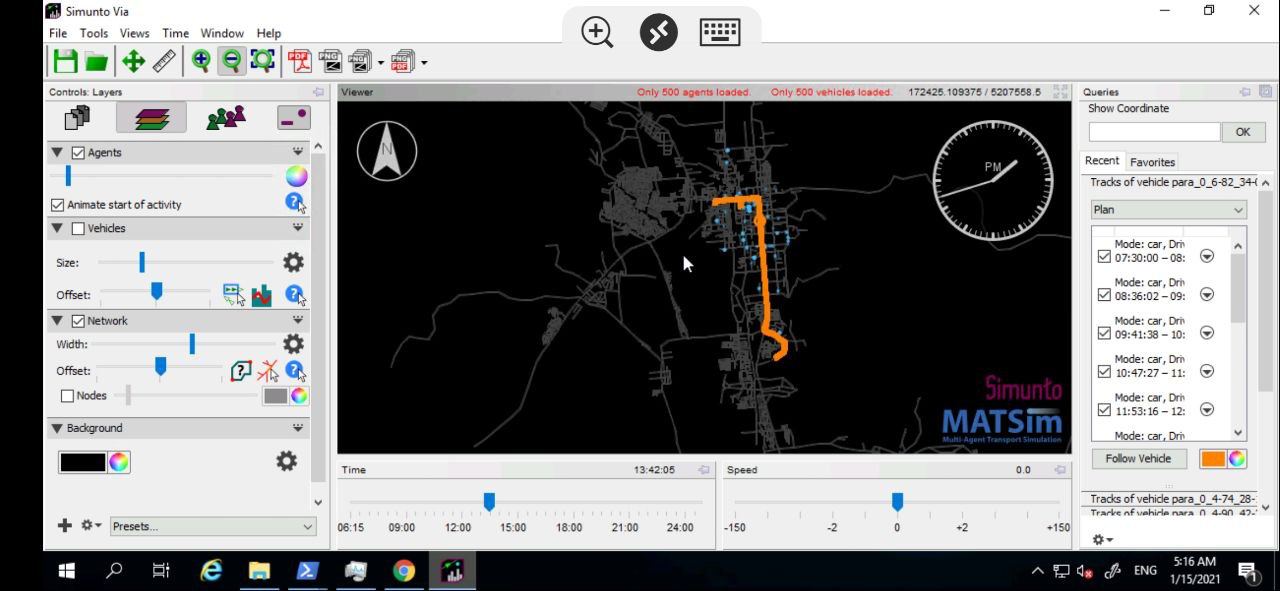This screenshot has height=591, width=1280.
Task: Activate the zoom out magnifier tool
Action: click(231, 61)
